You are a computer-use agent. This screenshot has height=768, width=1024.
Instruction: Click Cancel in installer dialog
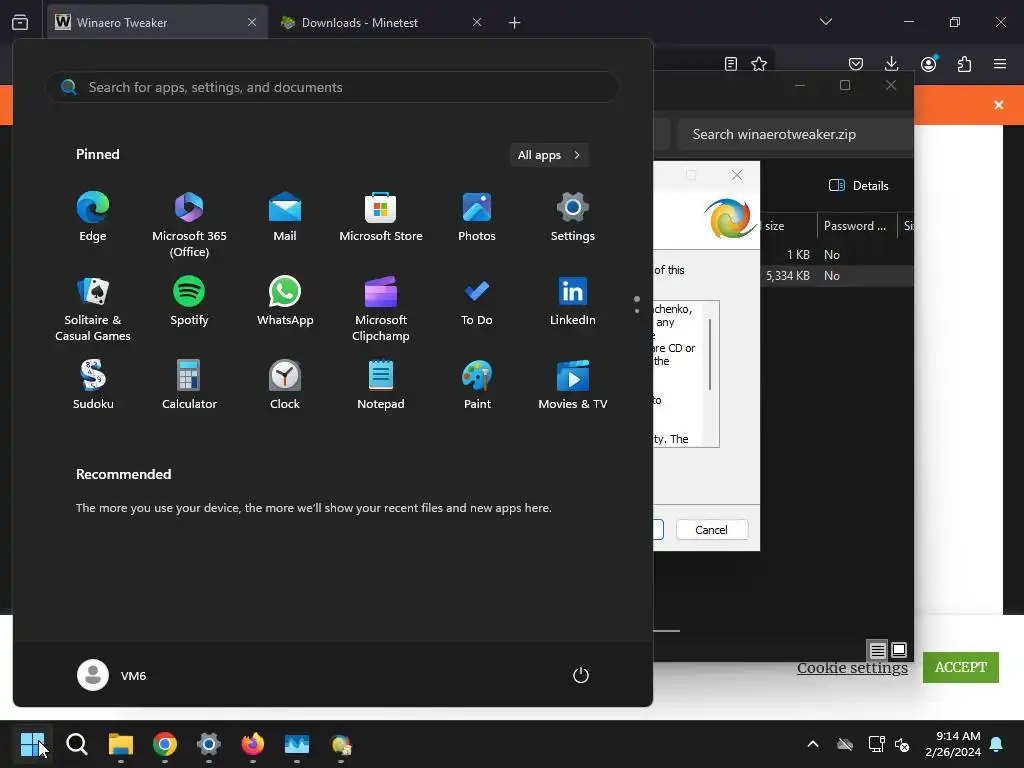(x=712, y=530)
